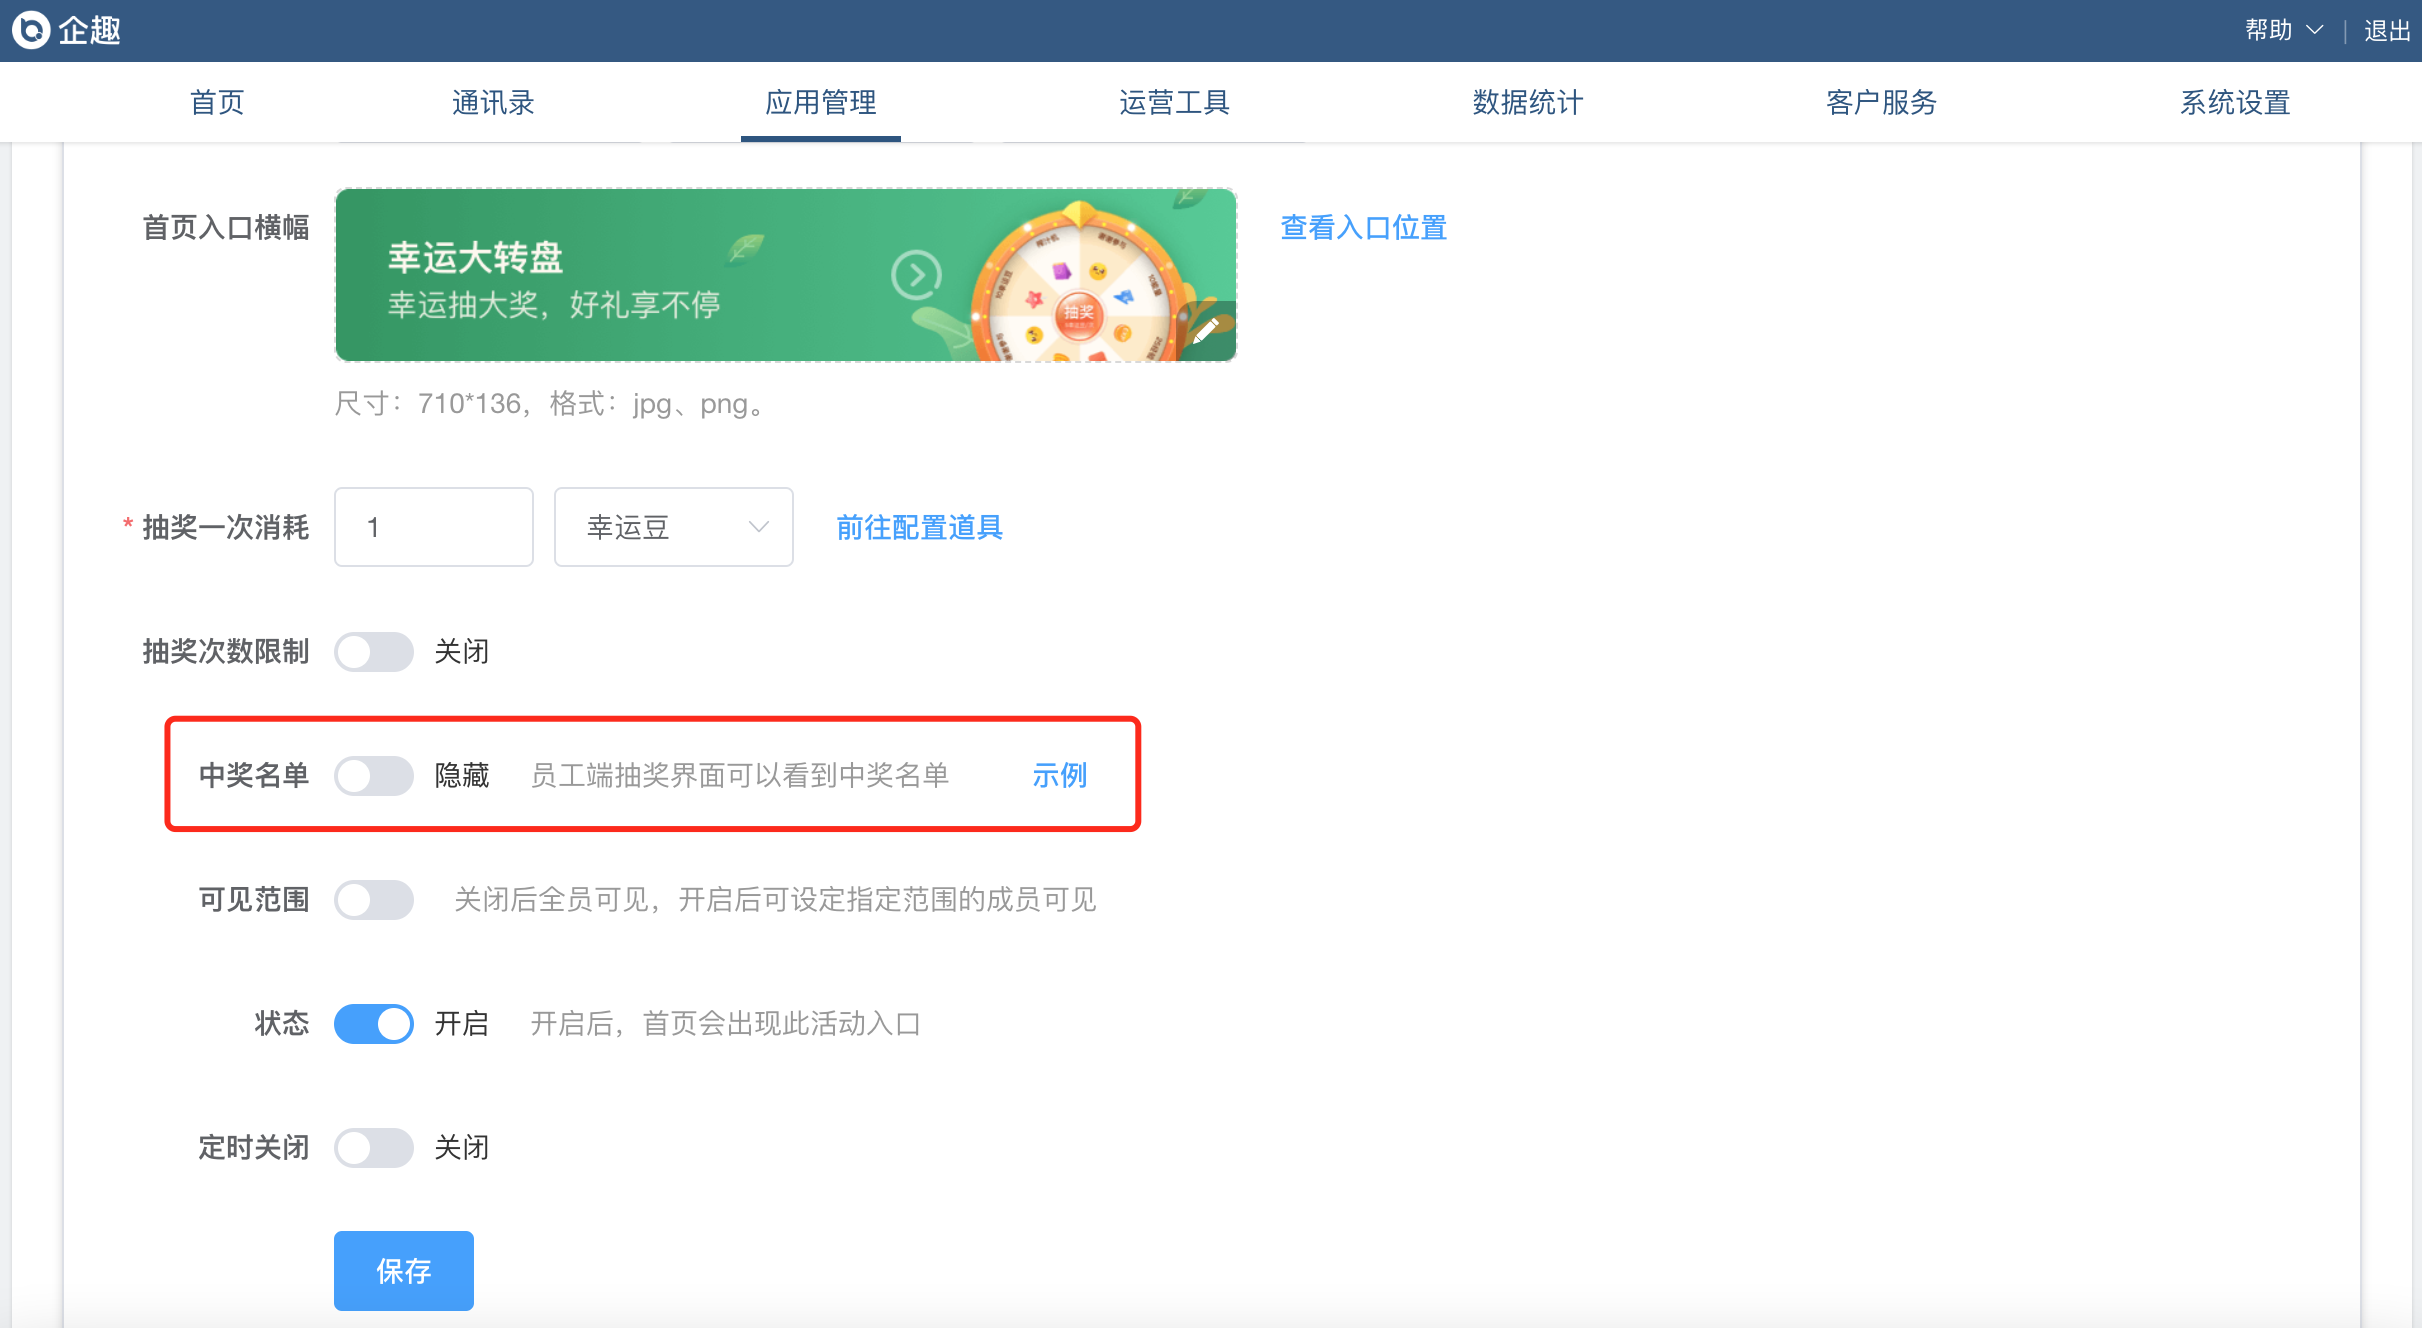
Task: Turn off the 状态 switch
Action: [x=373, y=1024]
